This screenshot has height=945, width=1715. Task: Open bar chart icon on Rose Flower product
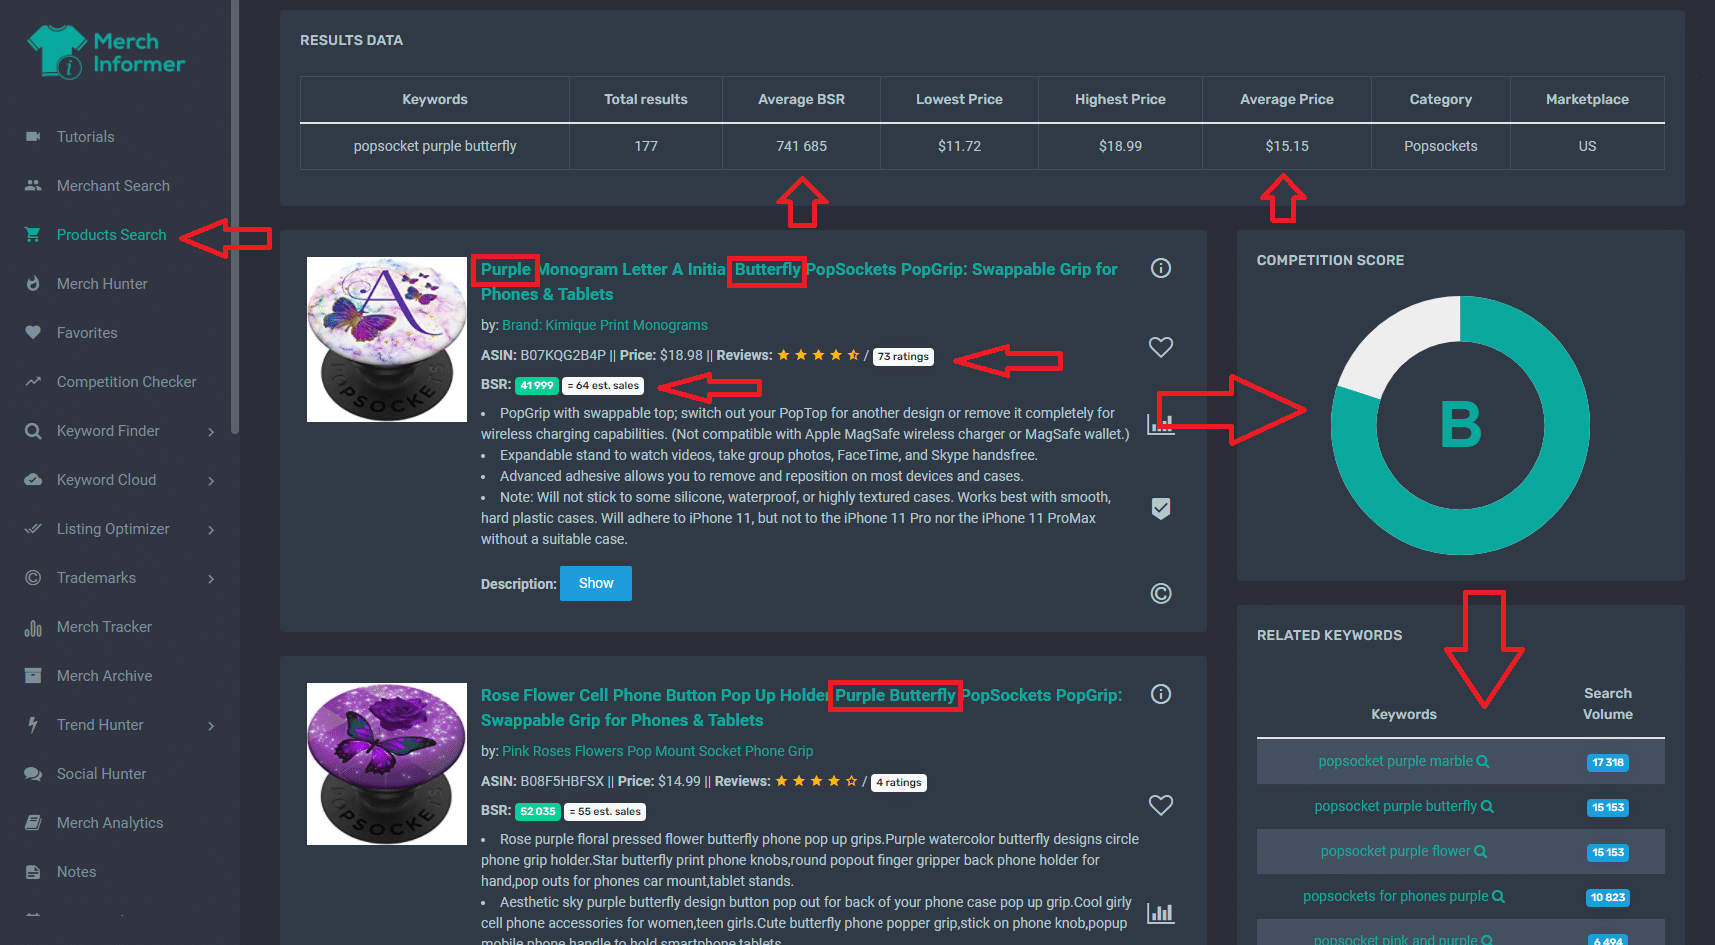click(1161, 912)
